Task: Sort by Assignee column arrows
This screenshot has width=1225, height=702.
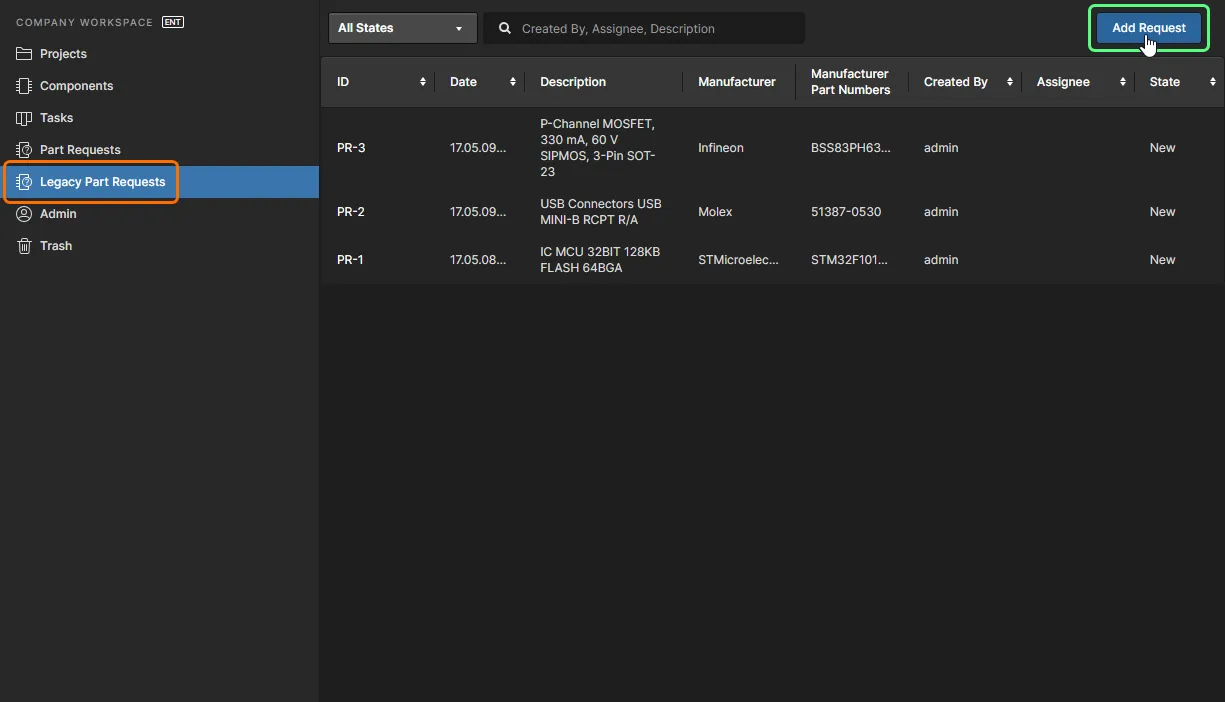Action: coord(1123,82)
